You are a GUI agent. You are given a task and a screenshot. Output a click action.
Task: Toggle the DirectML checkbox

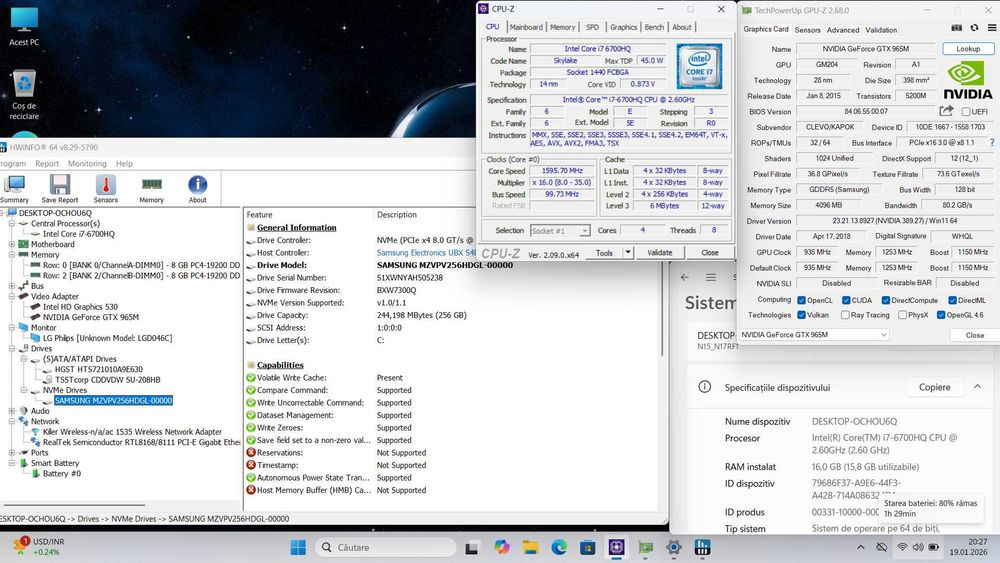tap(952, 300)
